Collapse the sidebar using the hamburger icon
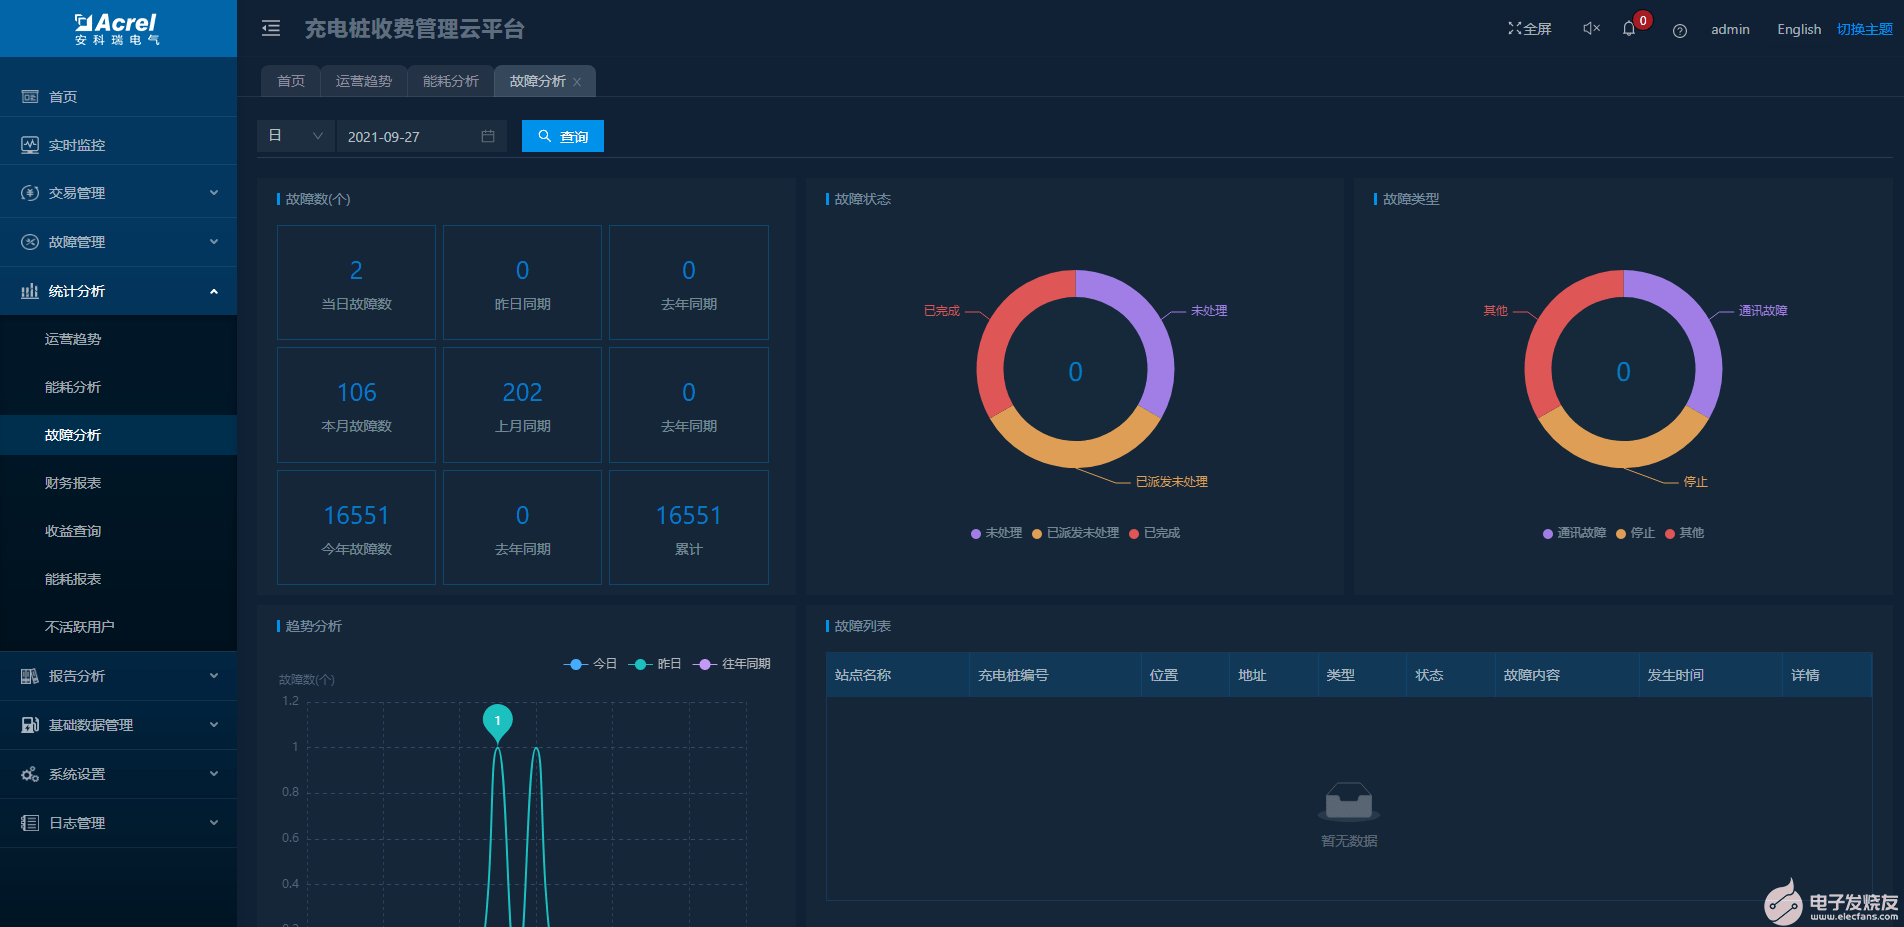Viewport: 1904px width, 927px height. coord(270,29)
